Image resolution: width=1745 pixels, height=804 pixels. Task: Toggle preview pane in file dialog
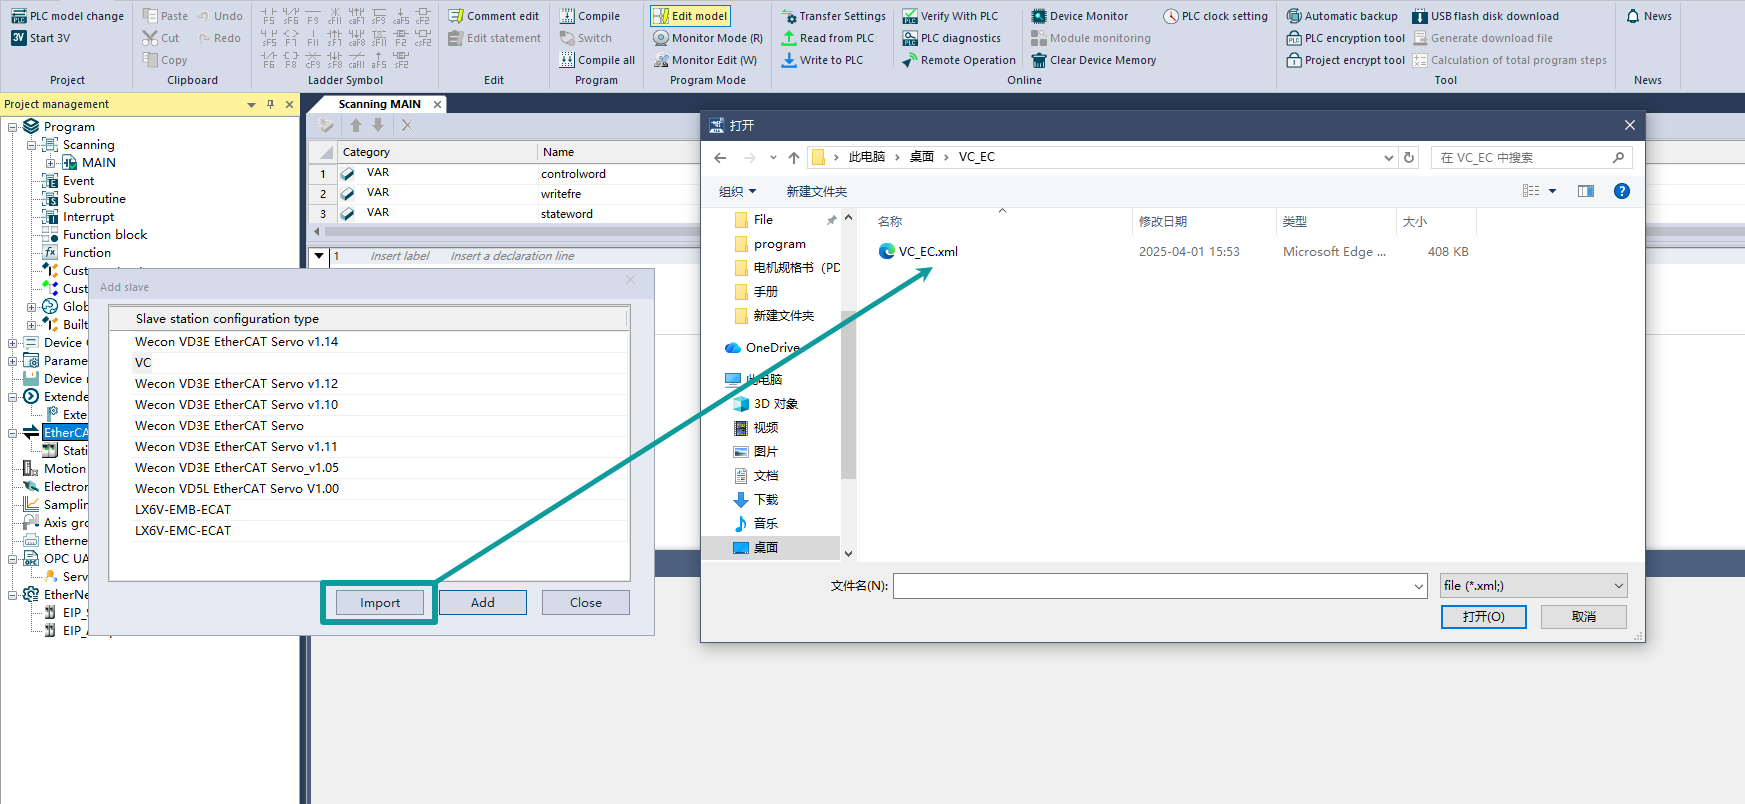tap(1586, 191)
